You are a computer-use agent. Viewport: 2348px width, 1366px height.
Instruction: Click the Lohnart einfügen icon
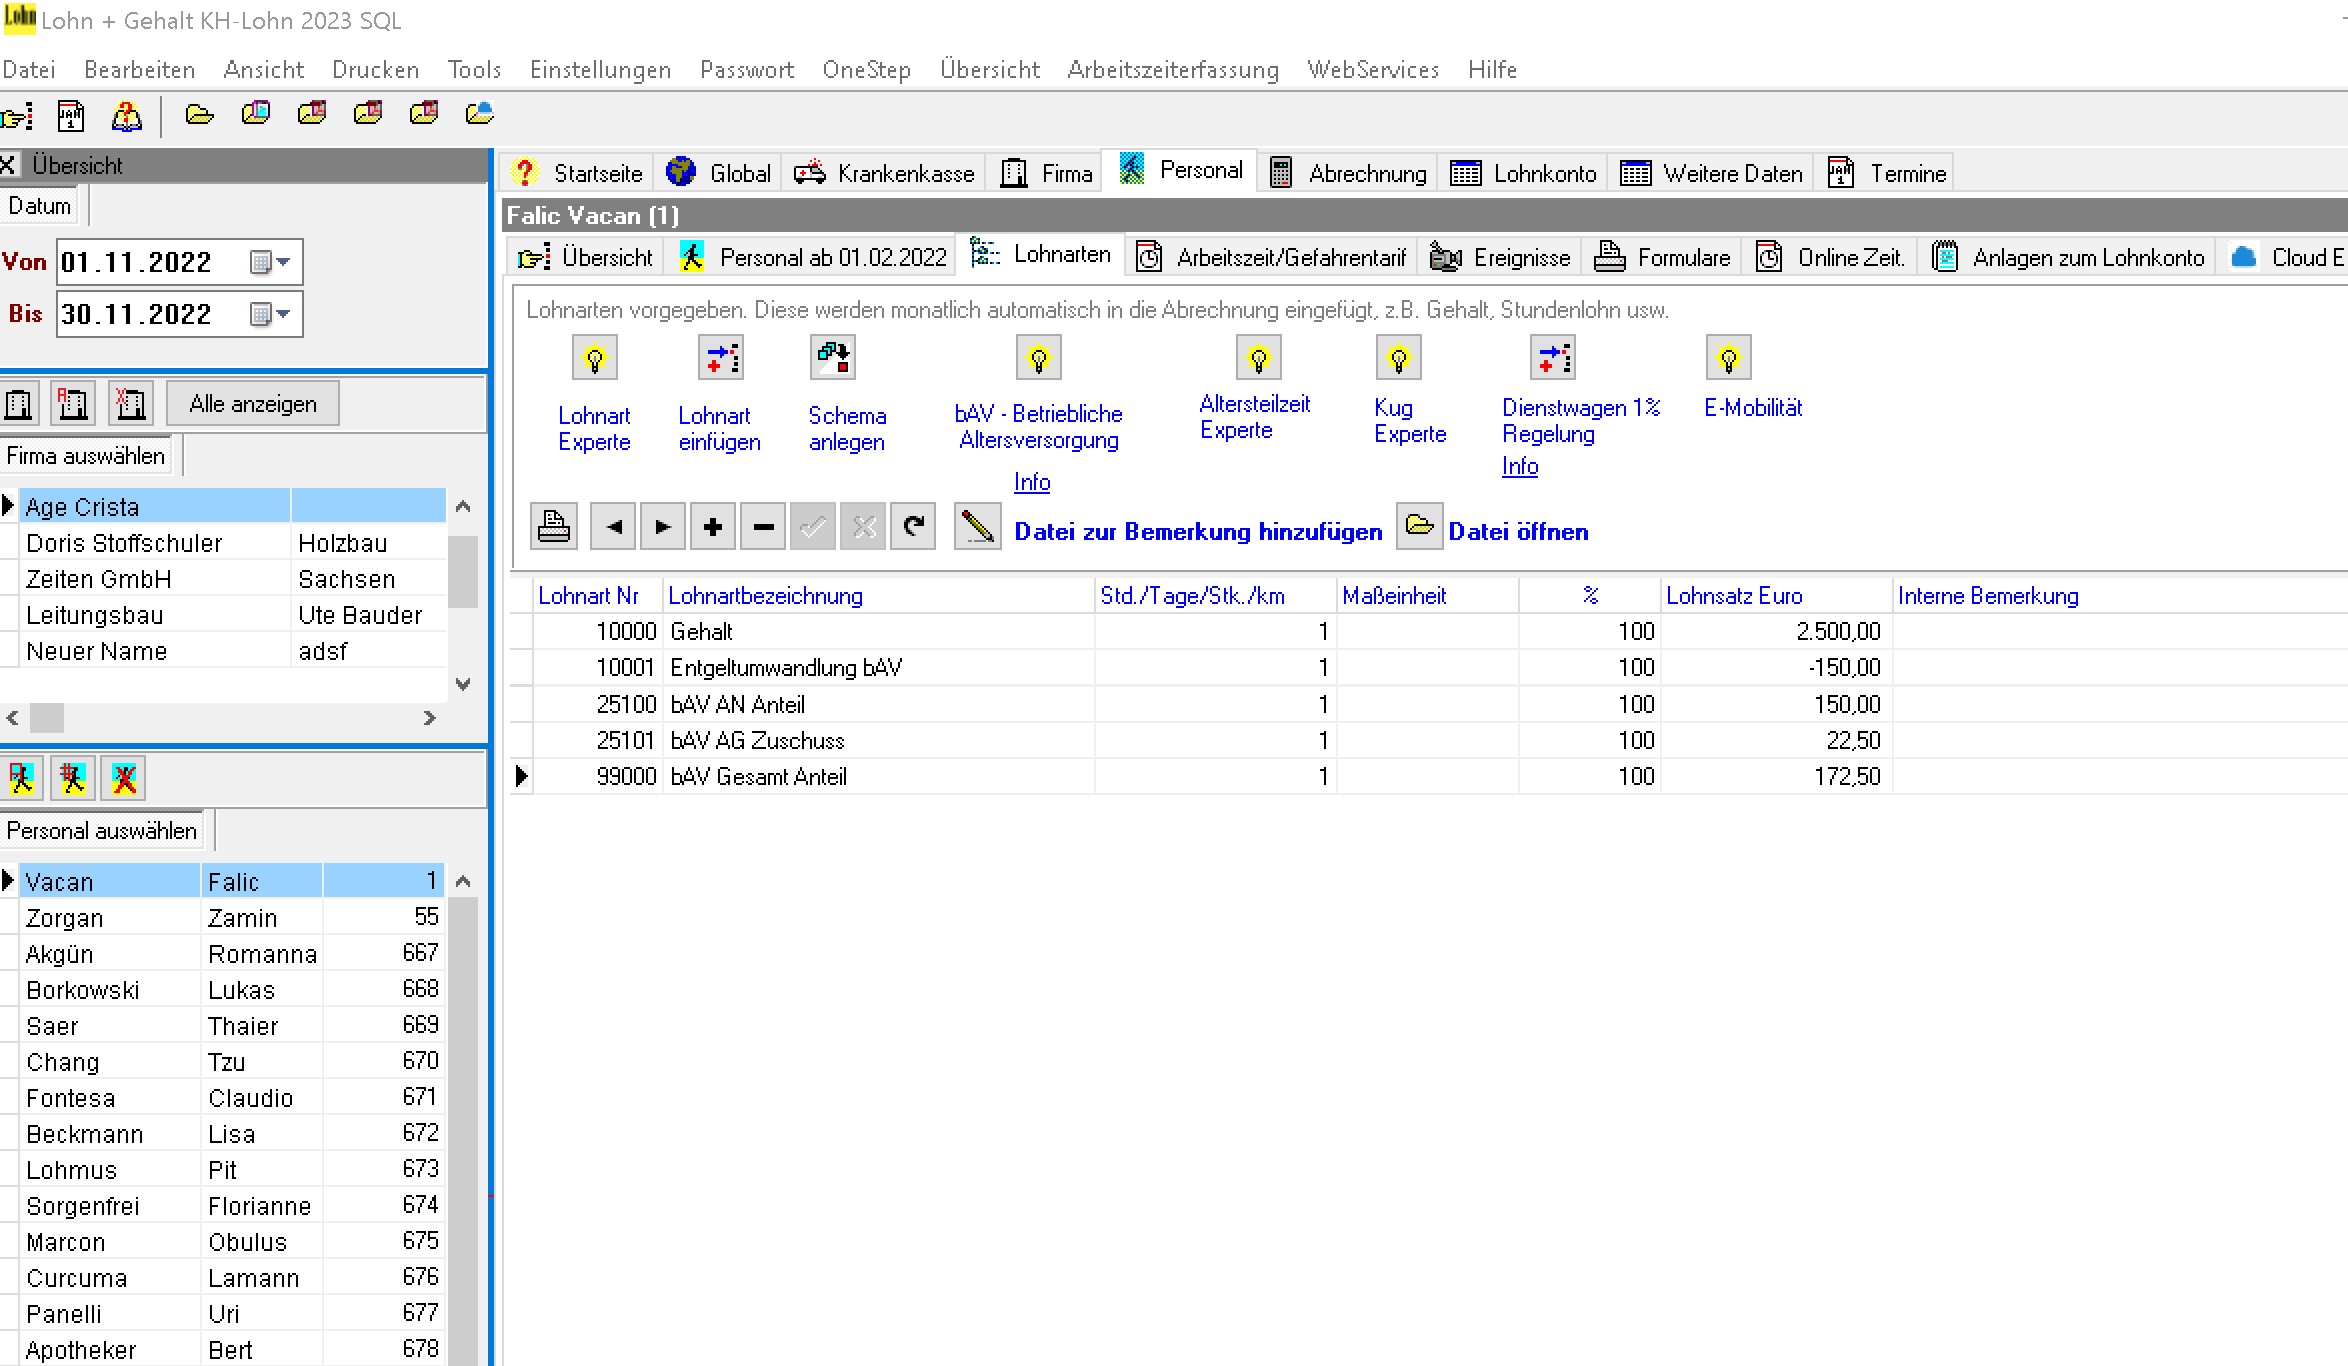[720, 358]
